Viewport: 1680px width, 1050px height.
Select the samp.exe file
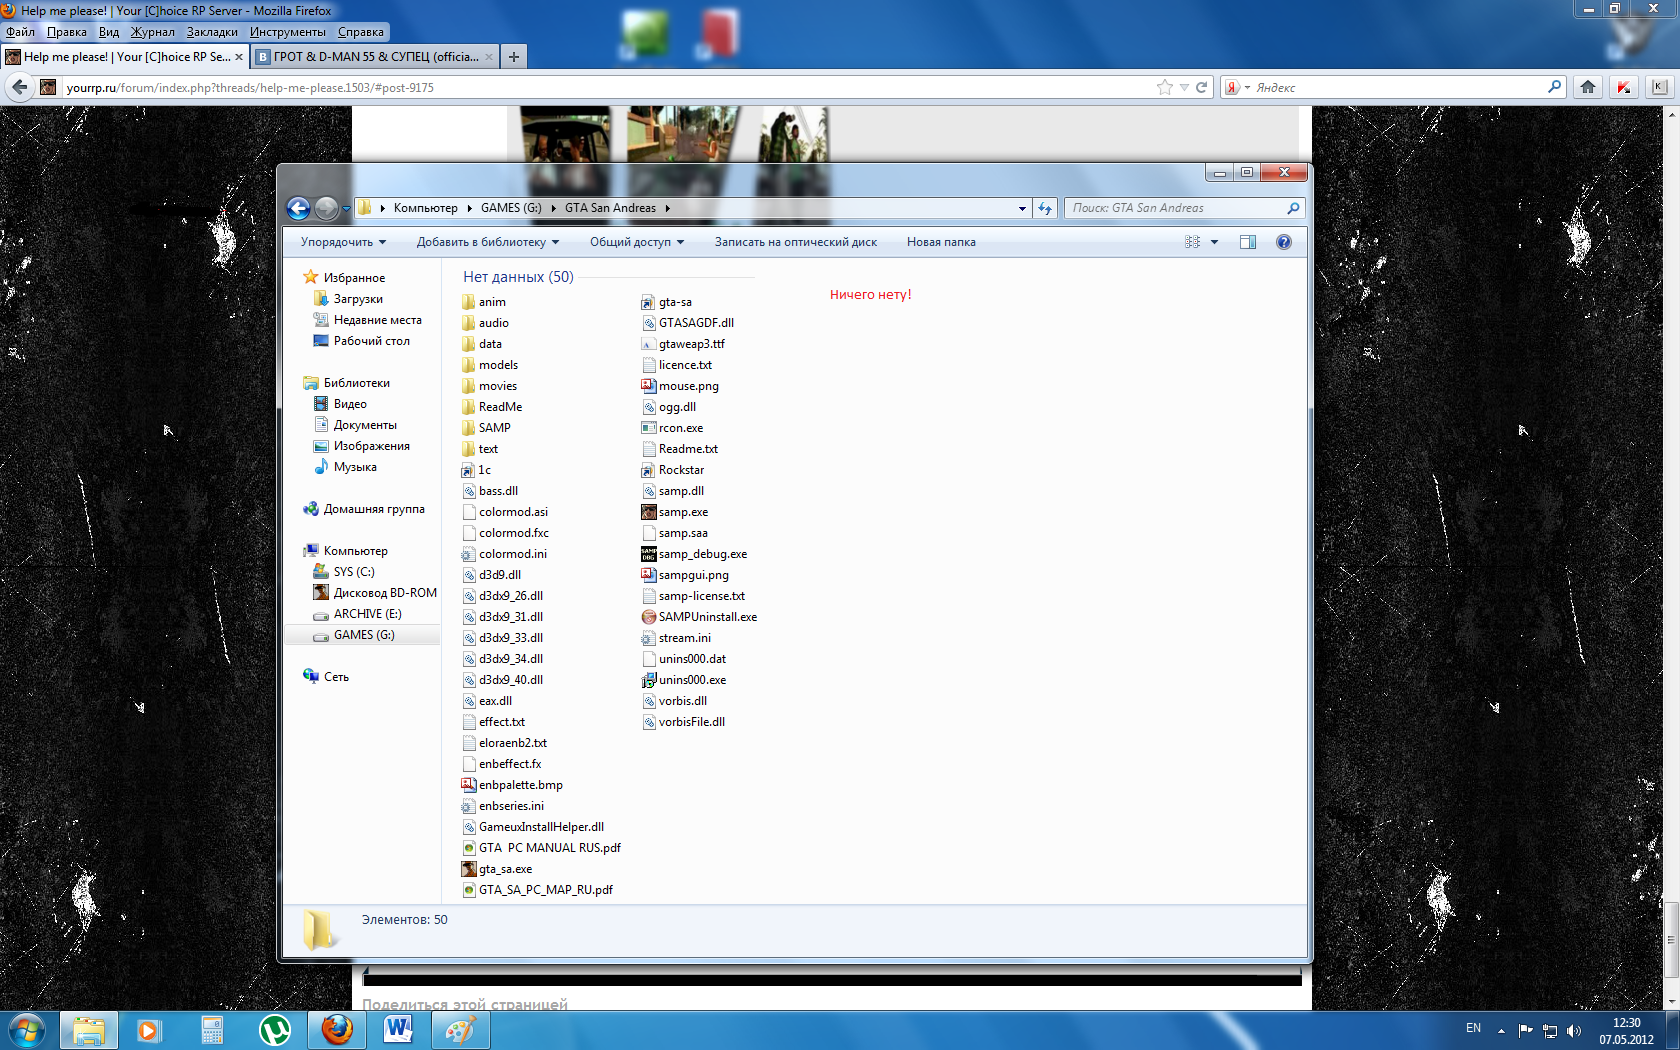(675, 512)
